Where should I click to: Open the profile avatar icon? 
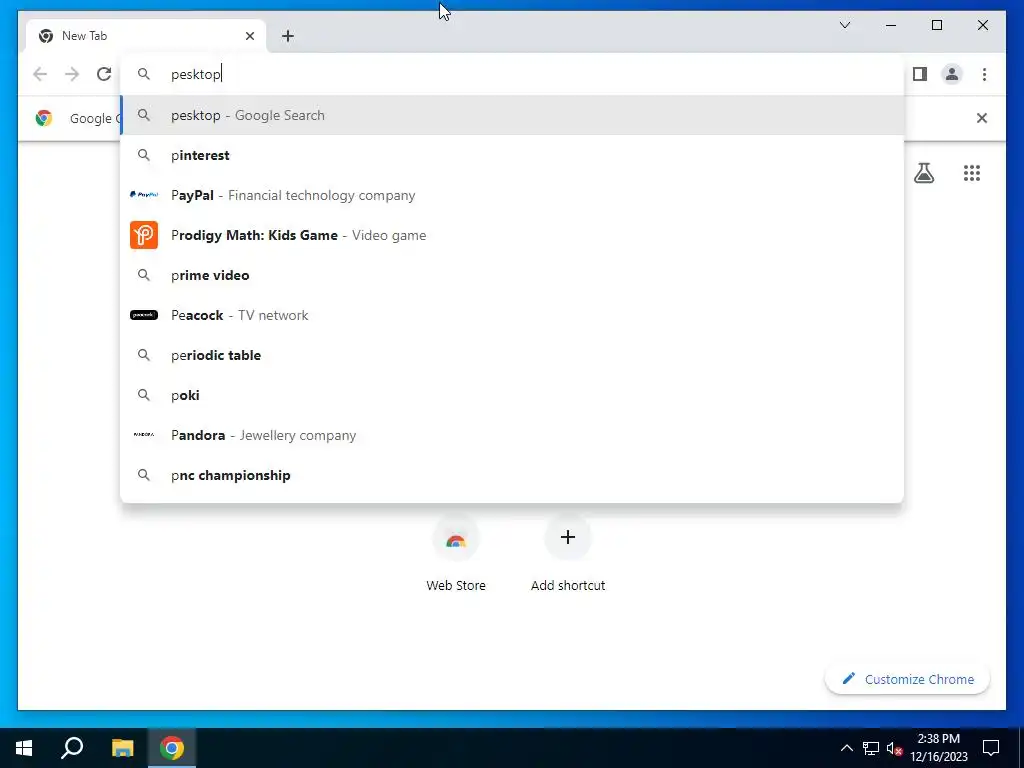click(x=952, y=74)
